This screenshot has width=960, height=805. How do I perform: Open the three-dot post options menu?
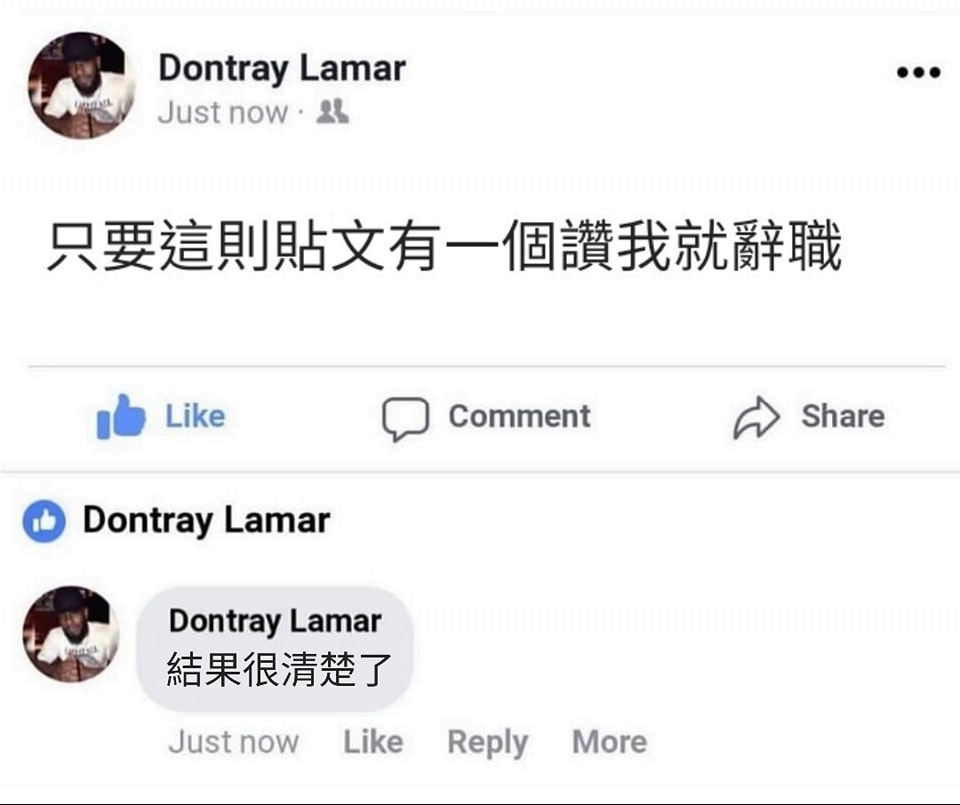click(x=918, y=72)
